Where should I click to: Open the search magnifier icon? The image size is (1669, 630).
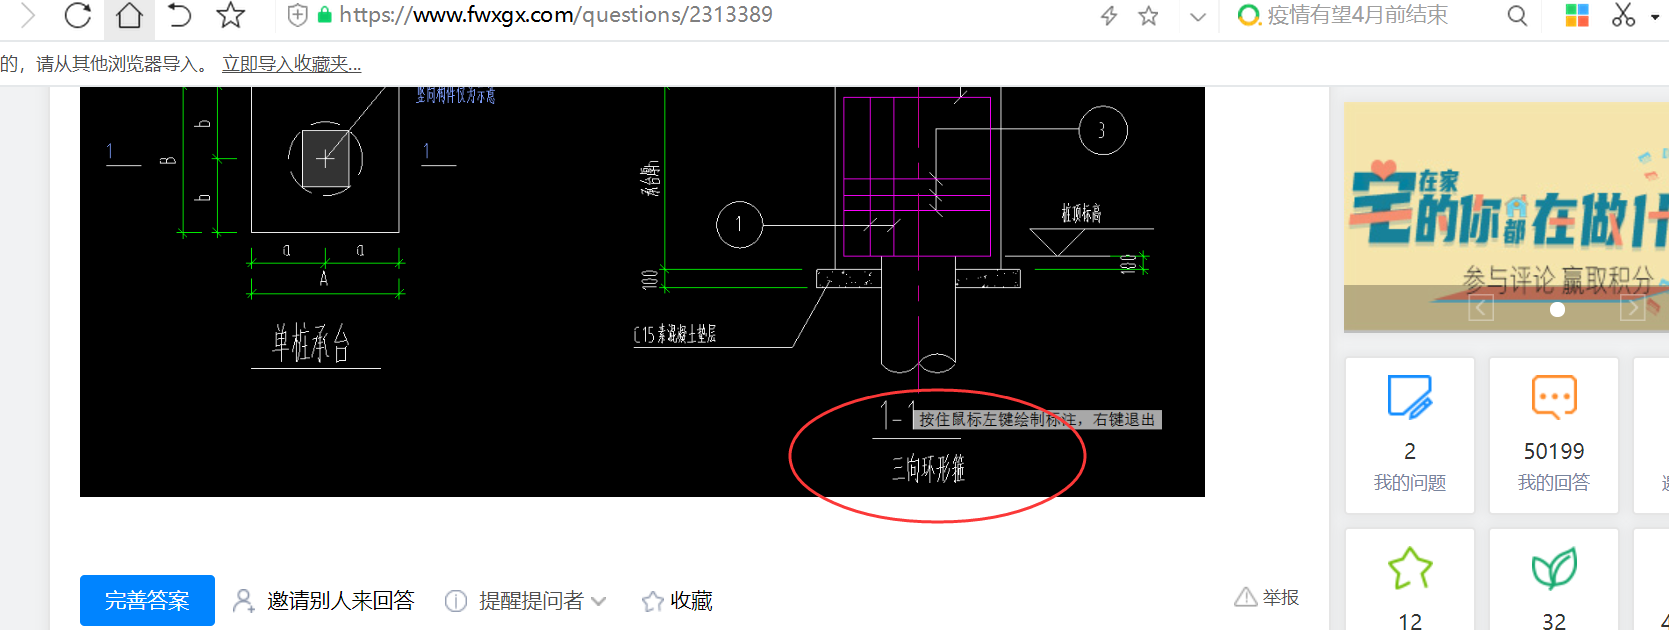tap(1517, 16)
